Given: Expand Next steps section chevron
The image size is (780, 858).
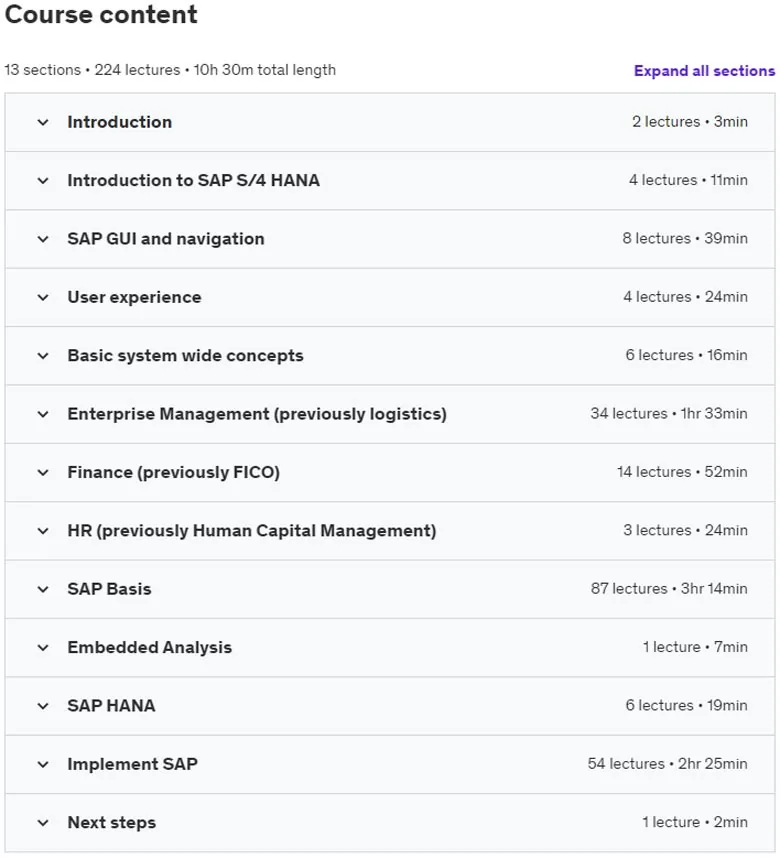Looking at the screenshot, I should tap(43, 823).
